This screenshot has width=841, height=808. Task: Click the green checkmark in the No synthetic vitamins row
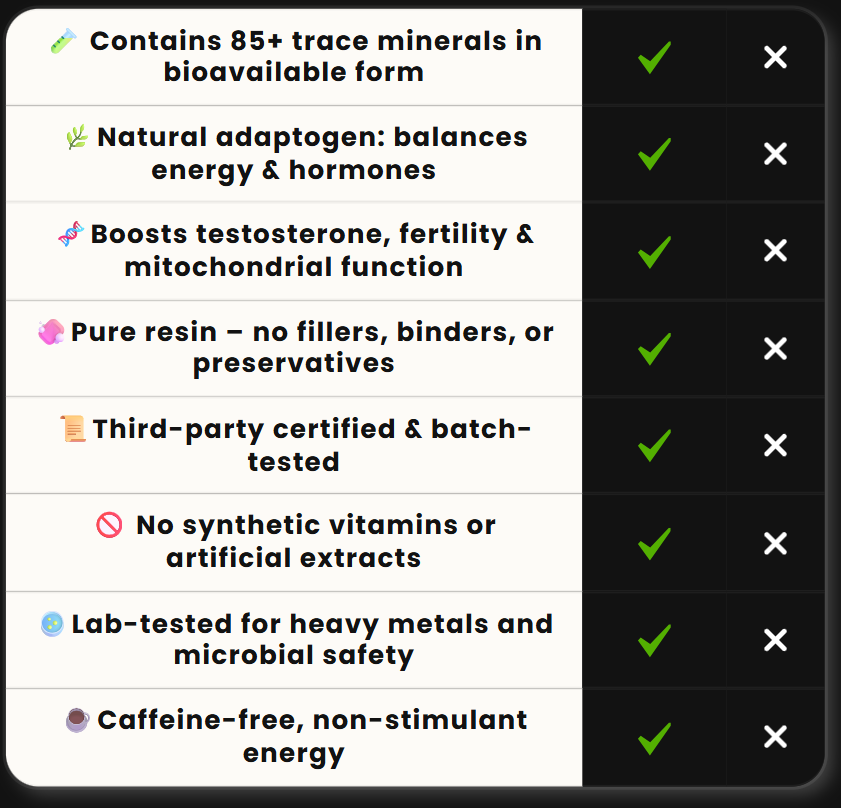pos(654,543)
